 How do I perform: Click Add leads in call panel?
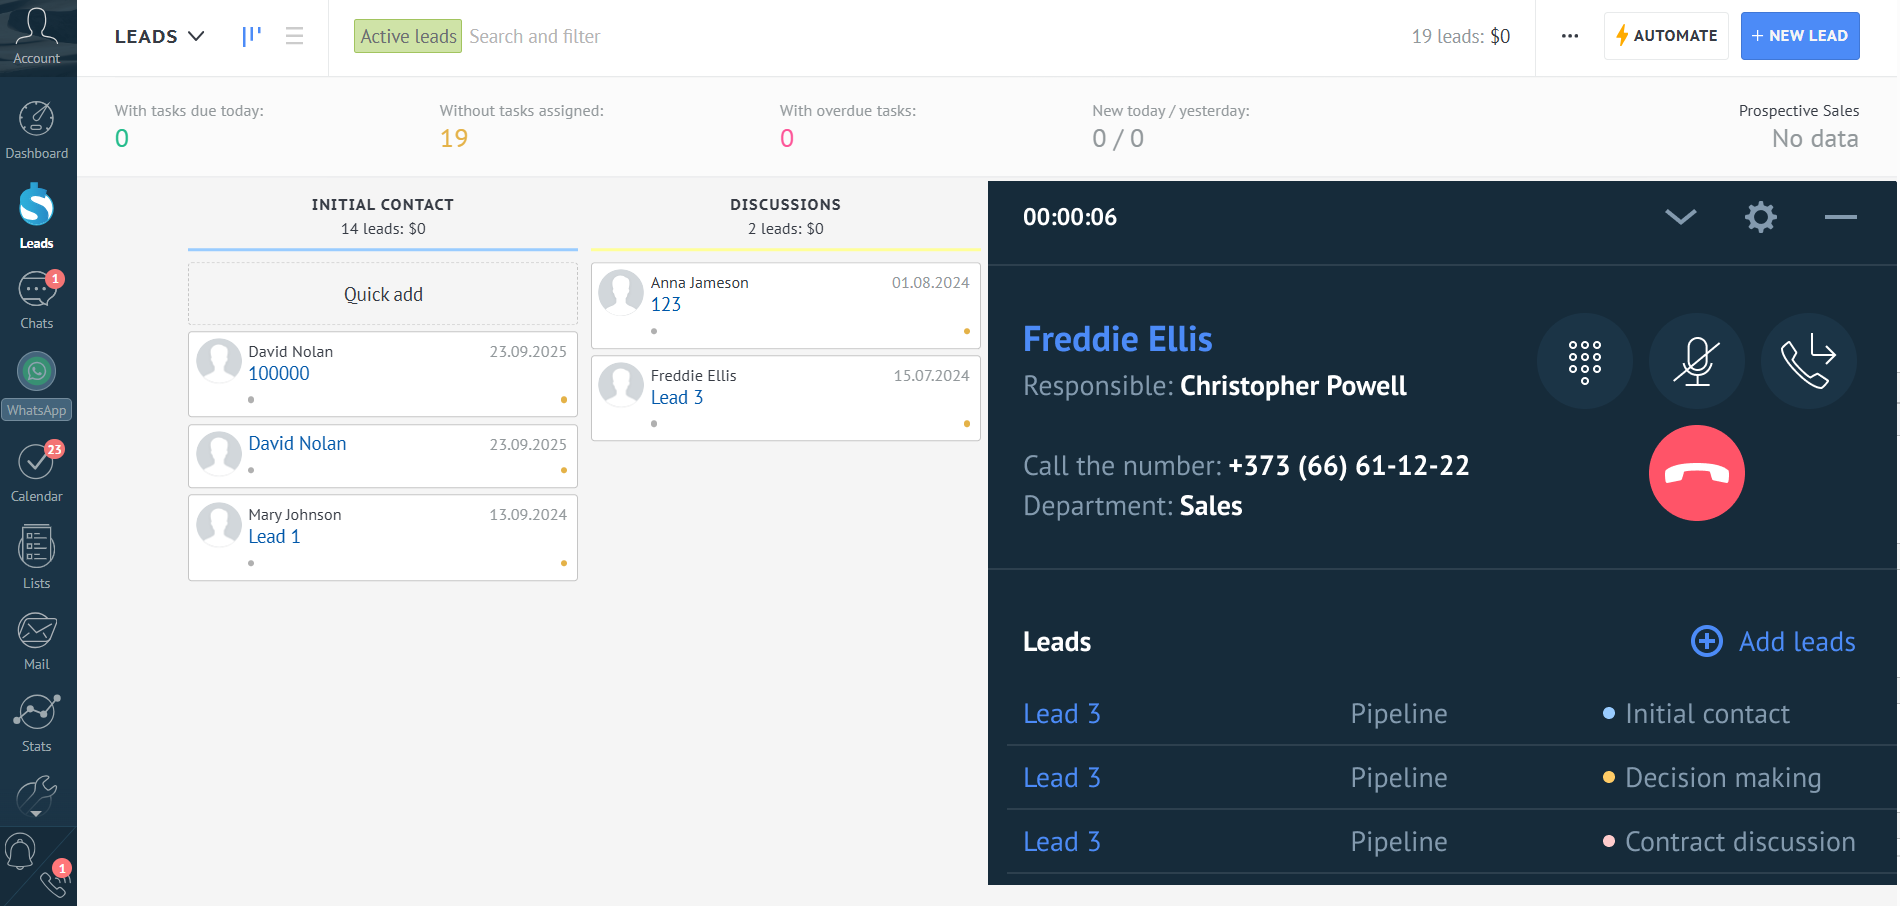pyautogui.click(x=1773, y=641)
